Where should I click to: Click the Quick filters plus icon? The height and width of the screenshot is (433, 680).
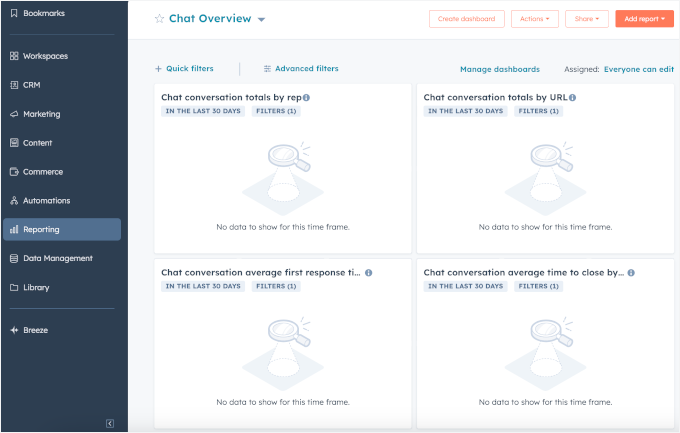click(158, 69)
